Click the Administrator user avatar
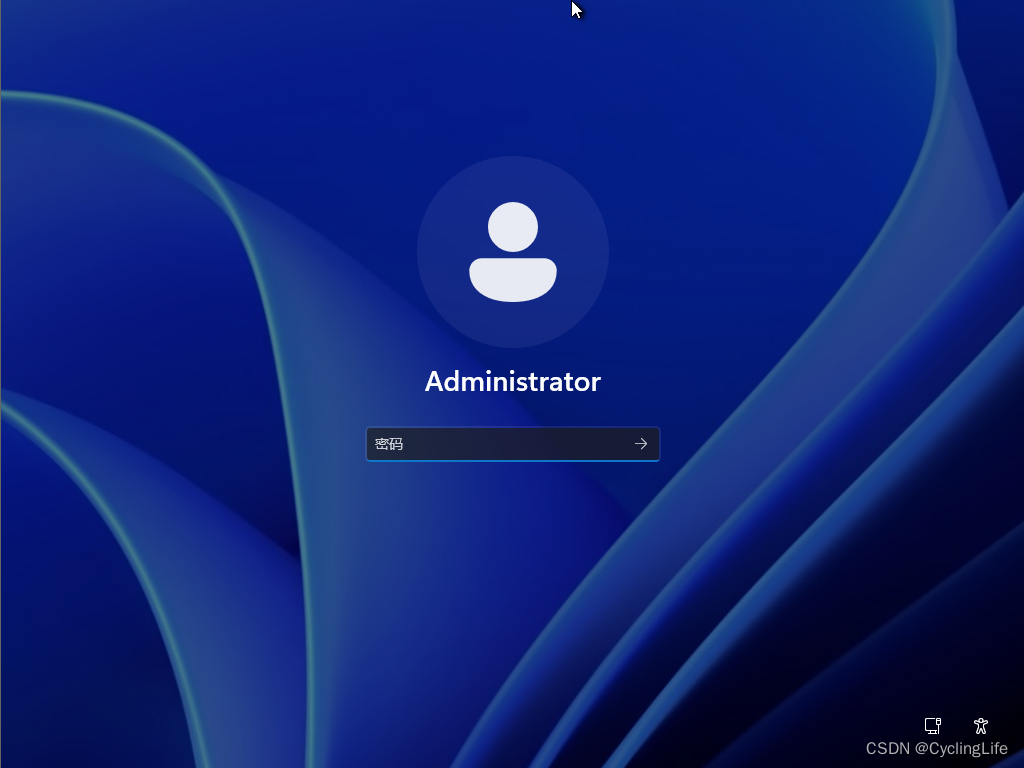Image resolution: width=1024 pixels, height=768 pixels. 513,251
